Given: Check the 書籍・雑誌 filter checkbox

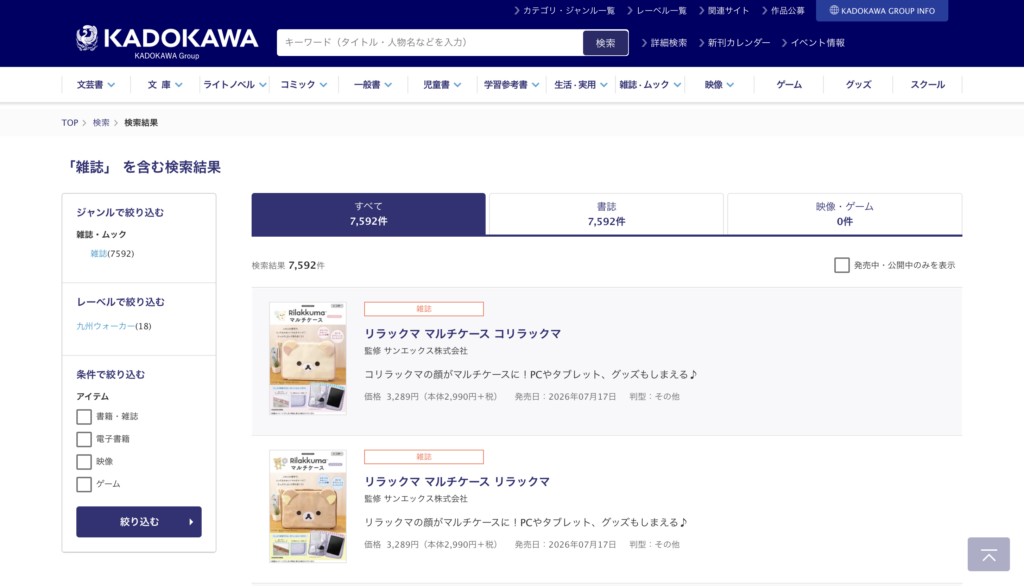Looking at the screenshot, I should coord(84,417).
